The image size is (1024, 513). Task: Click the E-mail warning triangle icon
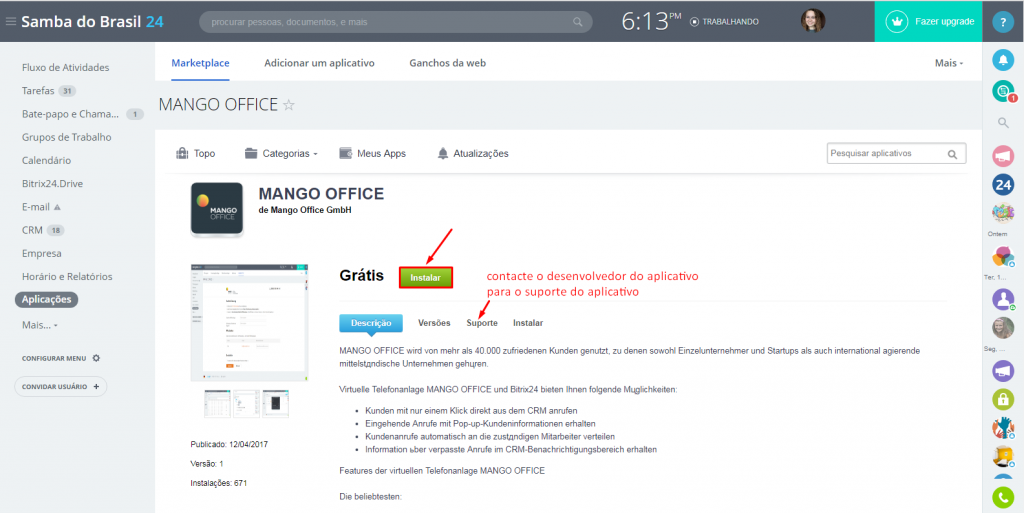point(57,207)
